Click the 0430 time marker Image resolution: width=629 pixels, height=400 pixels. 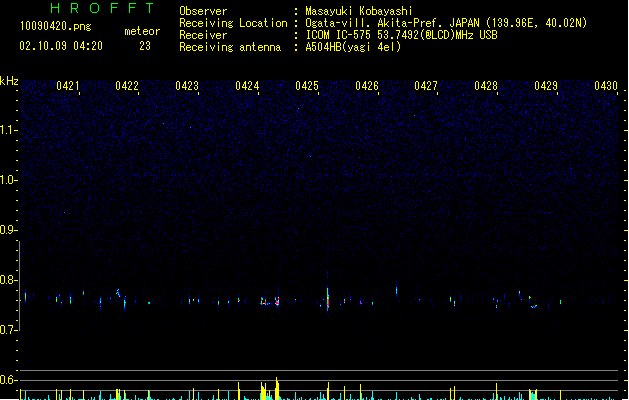tap(606, 86)
